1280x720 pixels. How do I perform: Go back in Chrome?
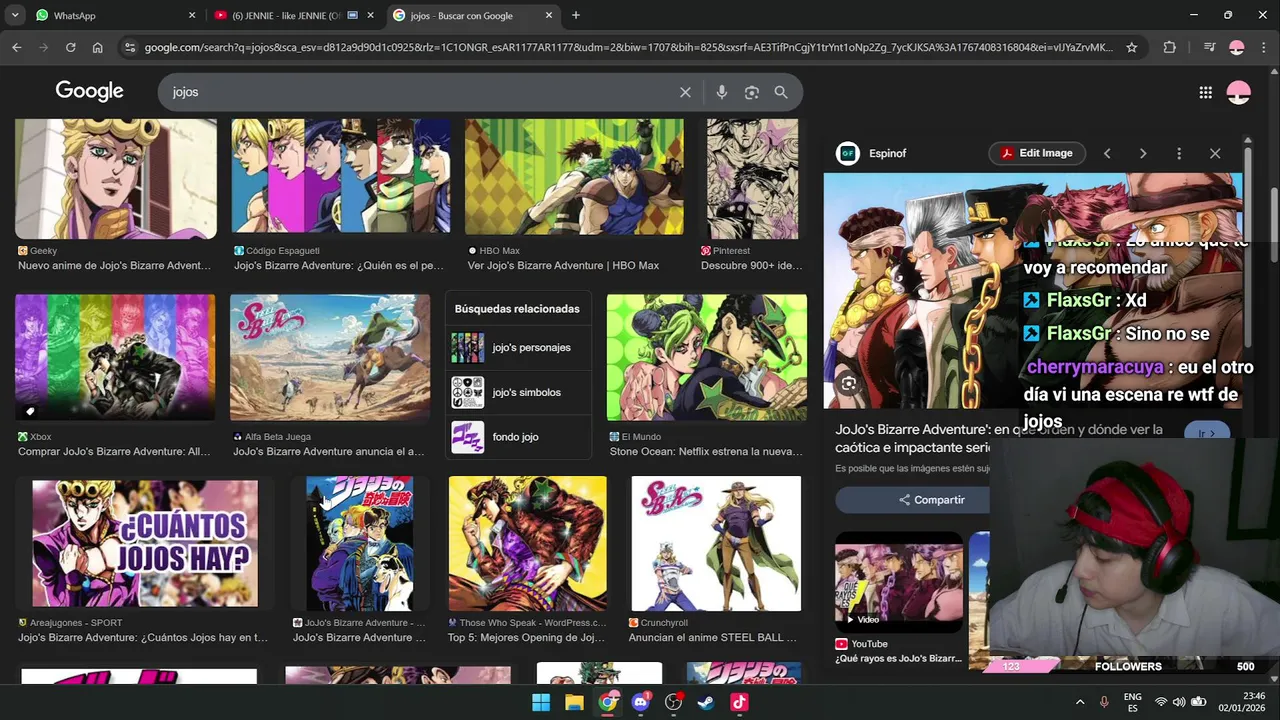point(16,47)
